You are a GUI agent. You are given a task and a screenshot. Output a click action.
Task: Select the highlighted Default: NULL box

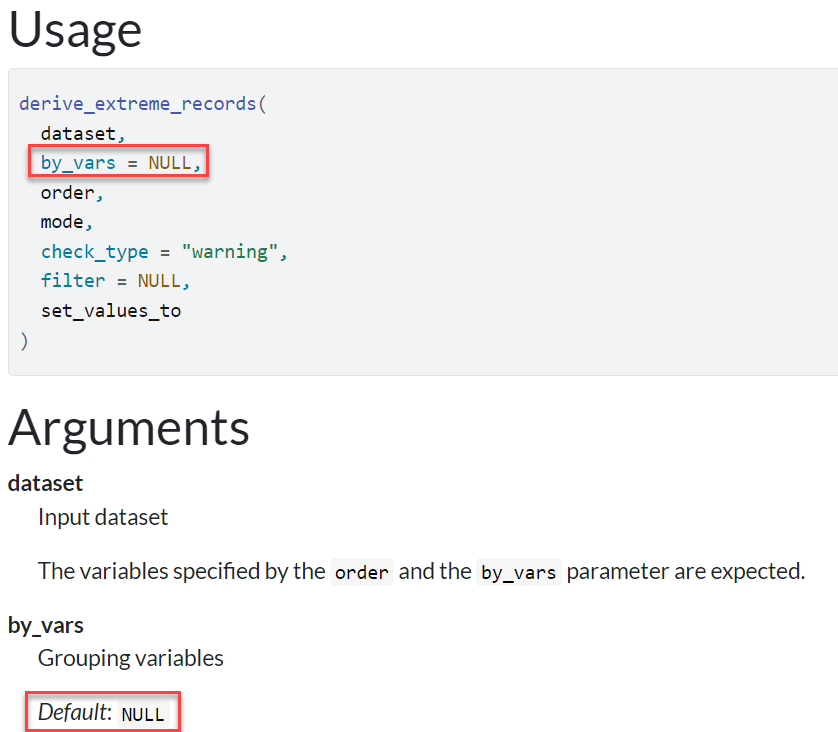(102, 711)
